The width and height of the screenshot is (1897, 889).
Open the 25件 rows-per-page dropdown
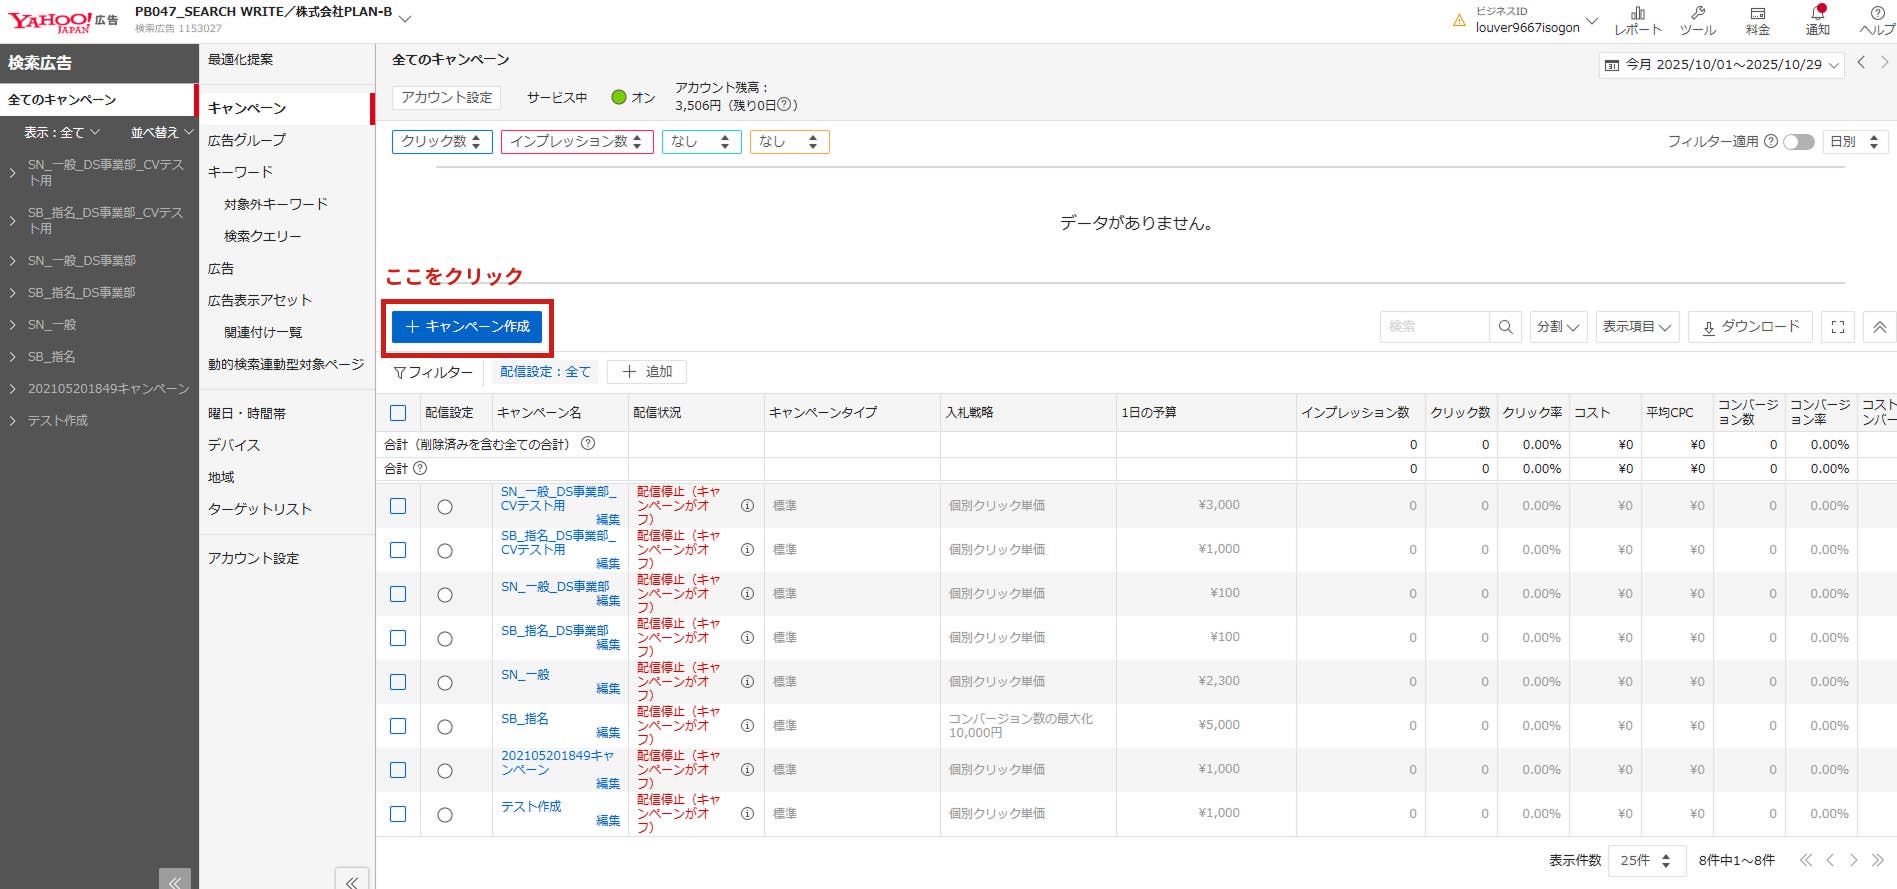(x=1645, y=860)
